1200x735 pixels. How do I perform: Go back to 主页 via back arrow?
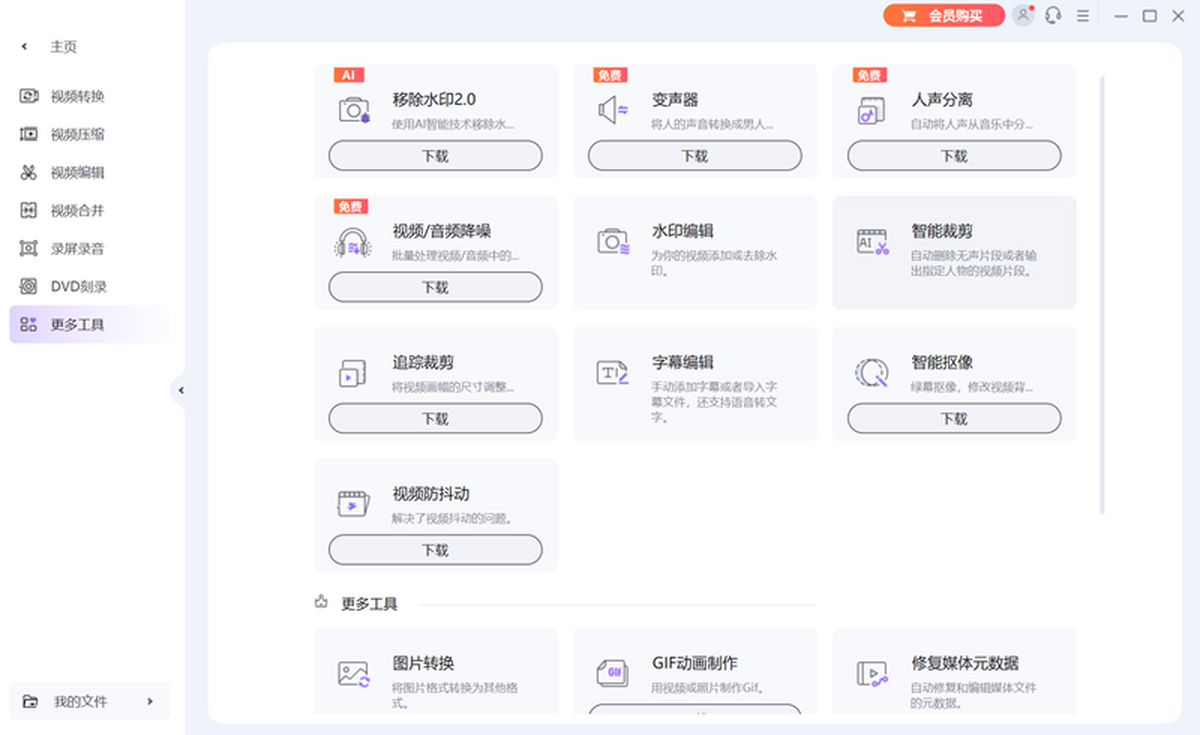[x=25, y=47]
